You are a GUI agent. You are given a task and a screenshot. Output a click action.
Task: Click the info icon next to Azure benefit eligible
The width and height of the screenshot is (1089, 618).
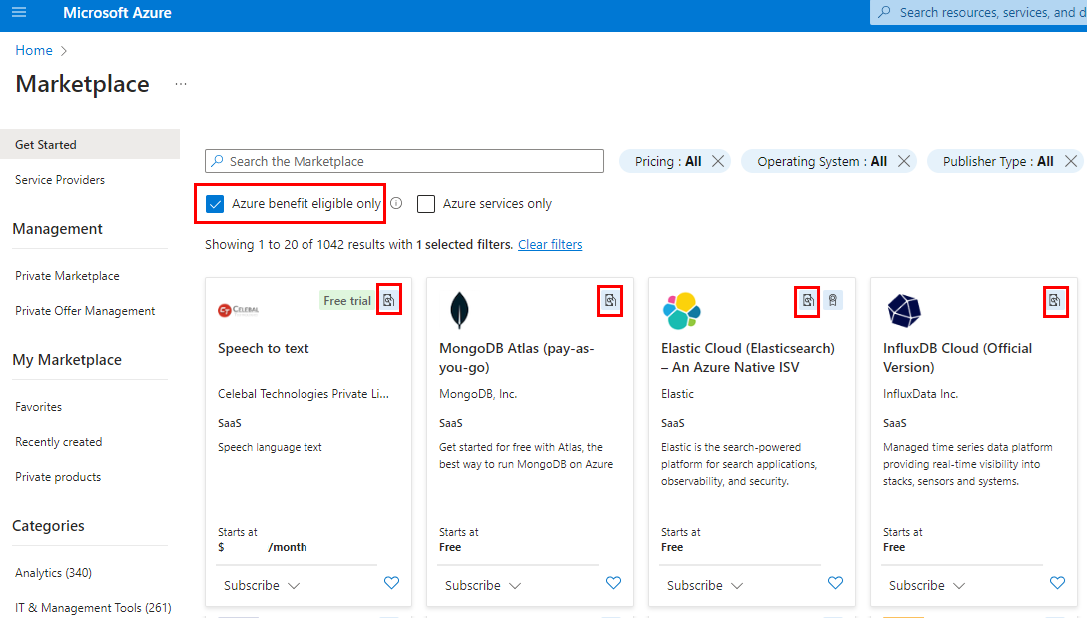[396, 203]
